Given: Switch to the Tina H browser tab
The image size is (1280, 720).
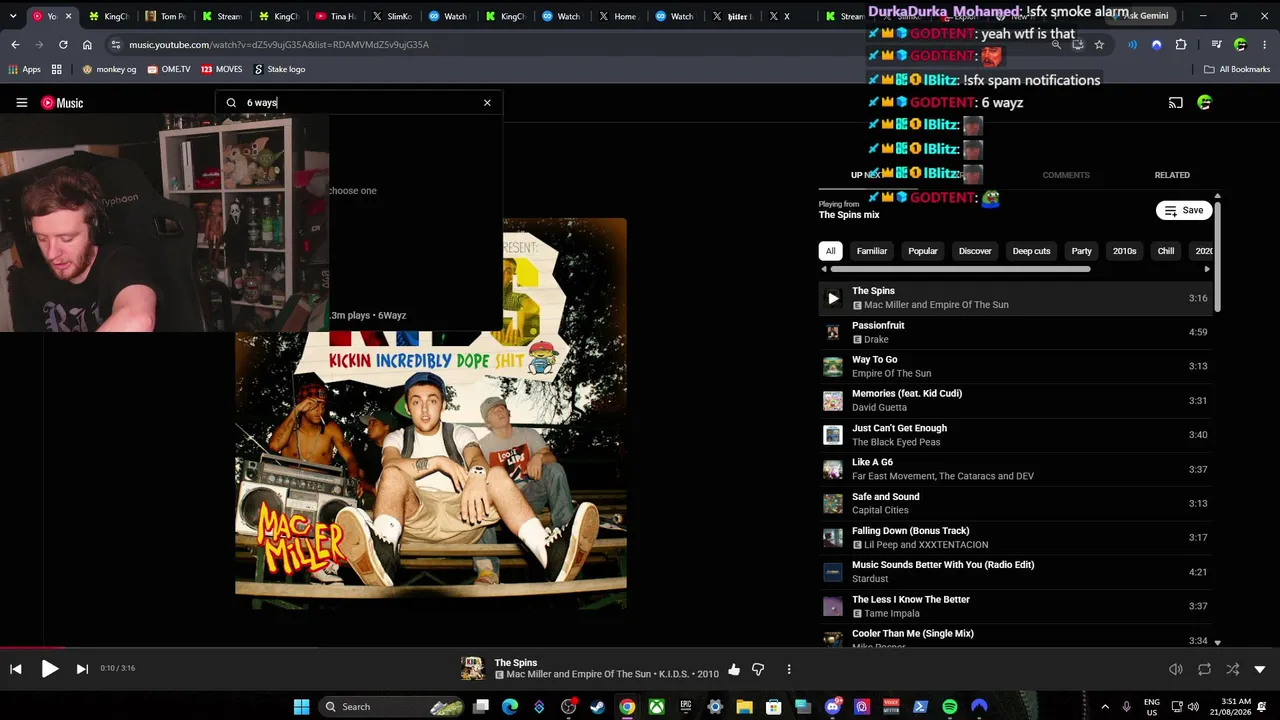Looking at the screenshot, I should (x=336, y=16).
